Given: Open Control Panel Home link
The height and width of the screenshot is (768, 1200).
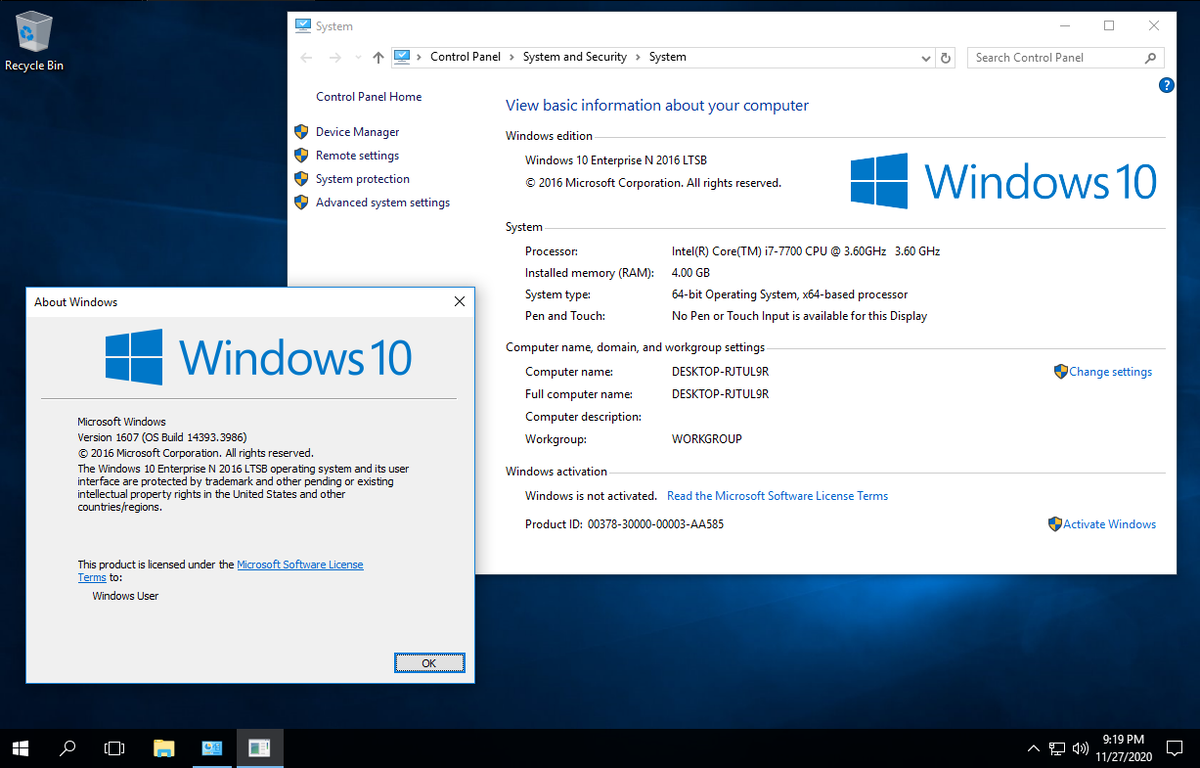Looking at the screenshot, I should click(x=369, y=97).
